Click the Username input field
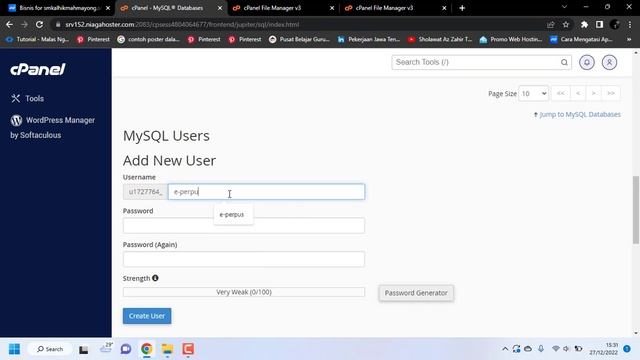Screen dimensions: 640x360 pyautogui.click(x=266, y=192)
